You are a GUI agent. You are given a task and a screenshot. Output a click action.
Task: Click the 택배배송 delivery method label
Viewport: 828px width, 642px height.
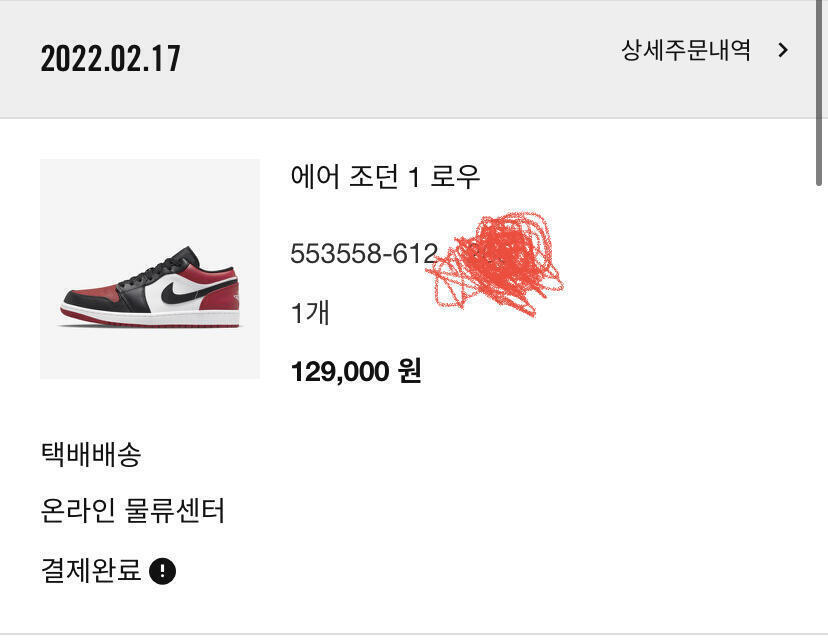91,455
